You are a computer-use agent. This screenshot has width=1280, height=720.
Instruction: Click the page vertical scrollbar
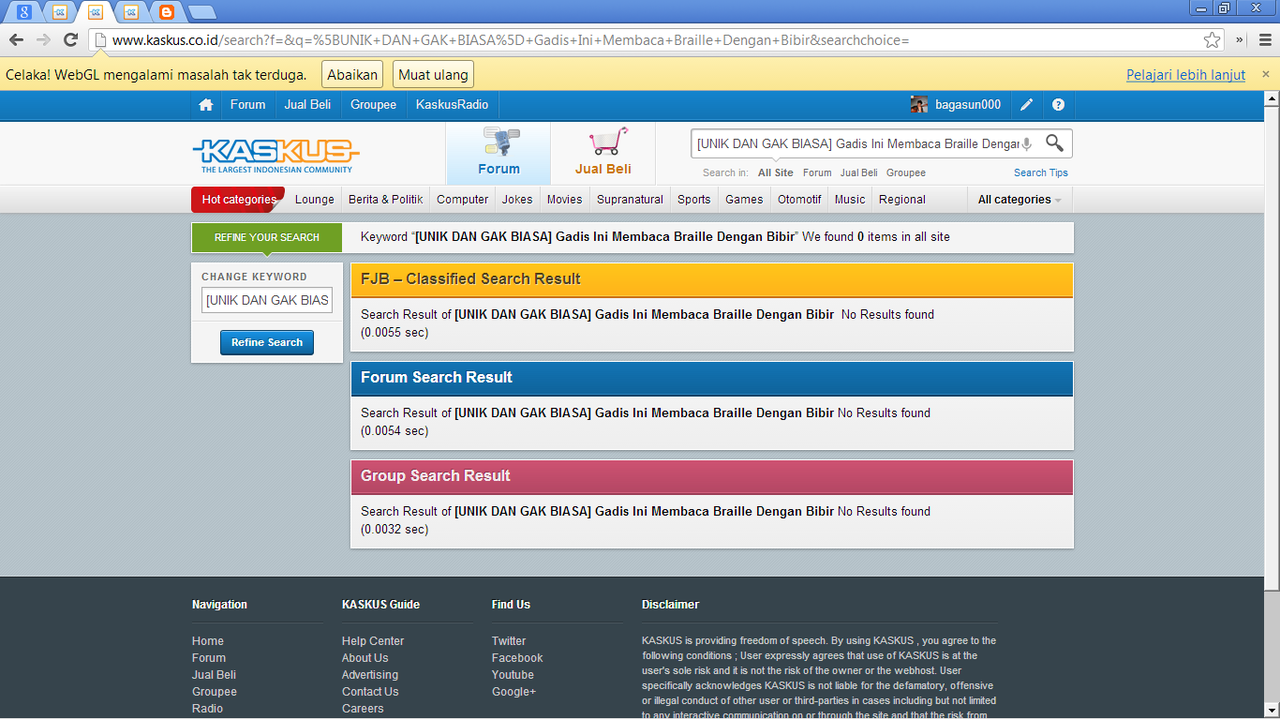1271,340
